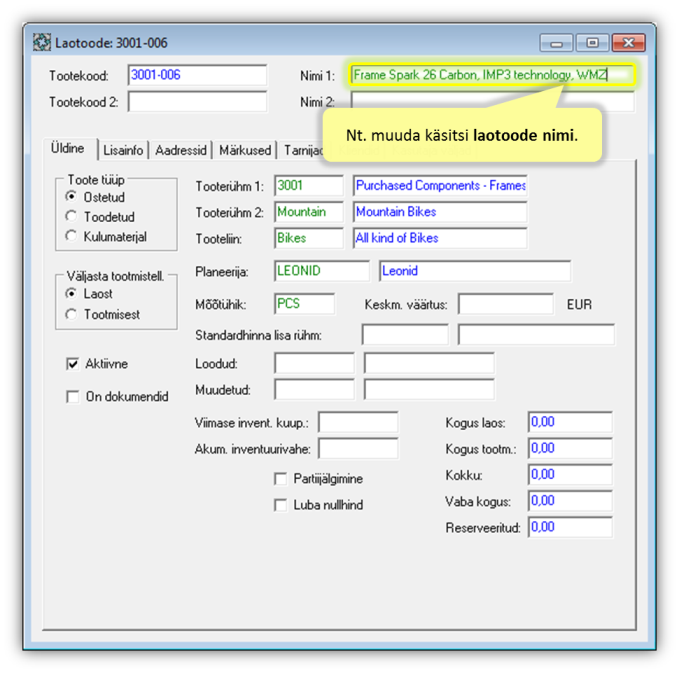This screenshot has width=679, height=673.
Task: Maximize the Laotoode window
Action: coord(592,43)
